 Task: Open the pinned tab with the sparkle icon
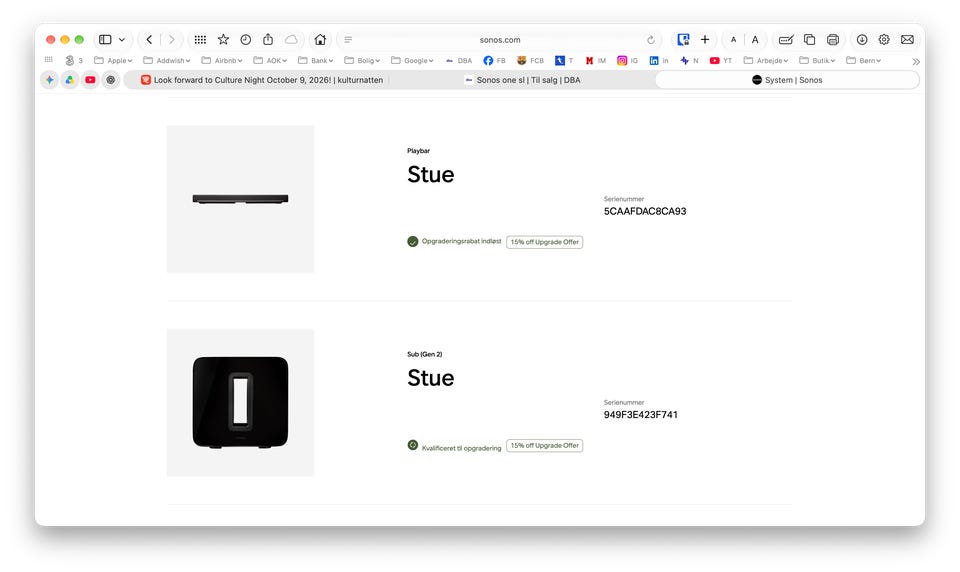(50, 80)
